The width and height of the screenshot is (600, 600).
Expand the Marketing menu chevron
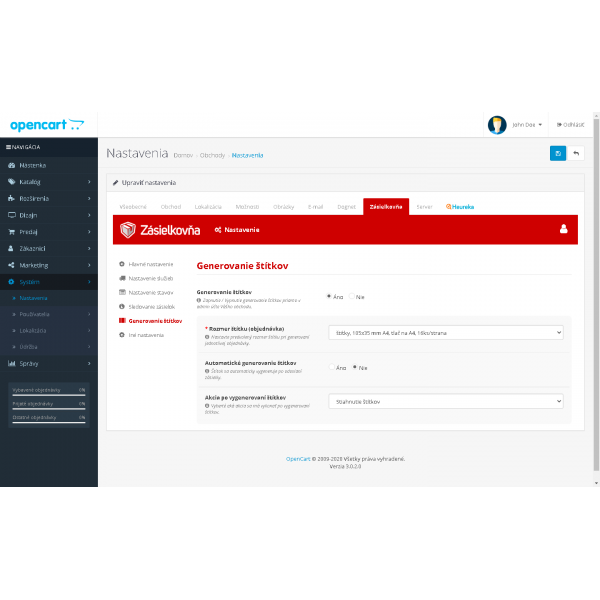coord(89,265)
